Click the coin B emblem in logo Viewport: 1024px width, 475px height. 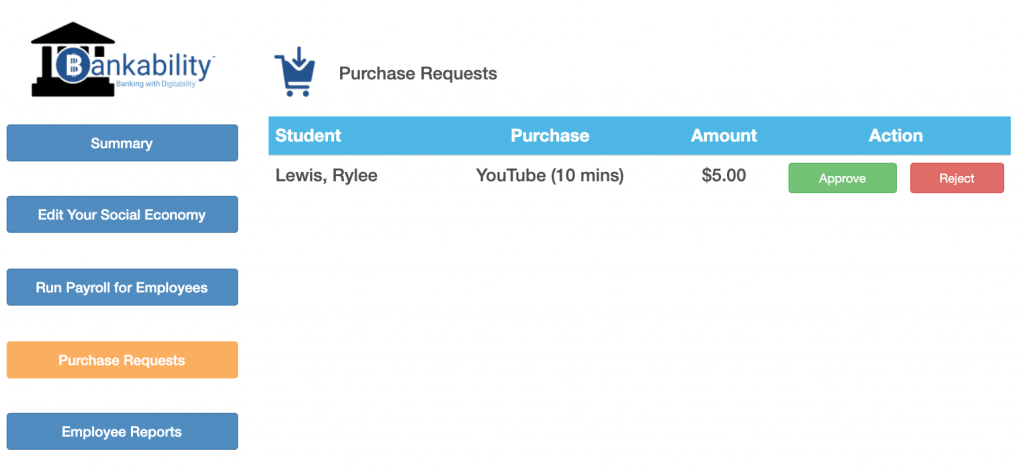point(72,66)
